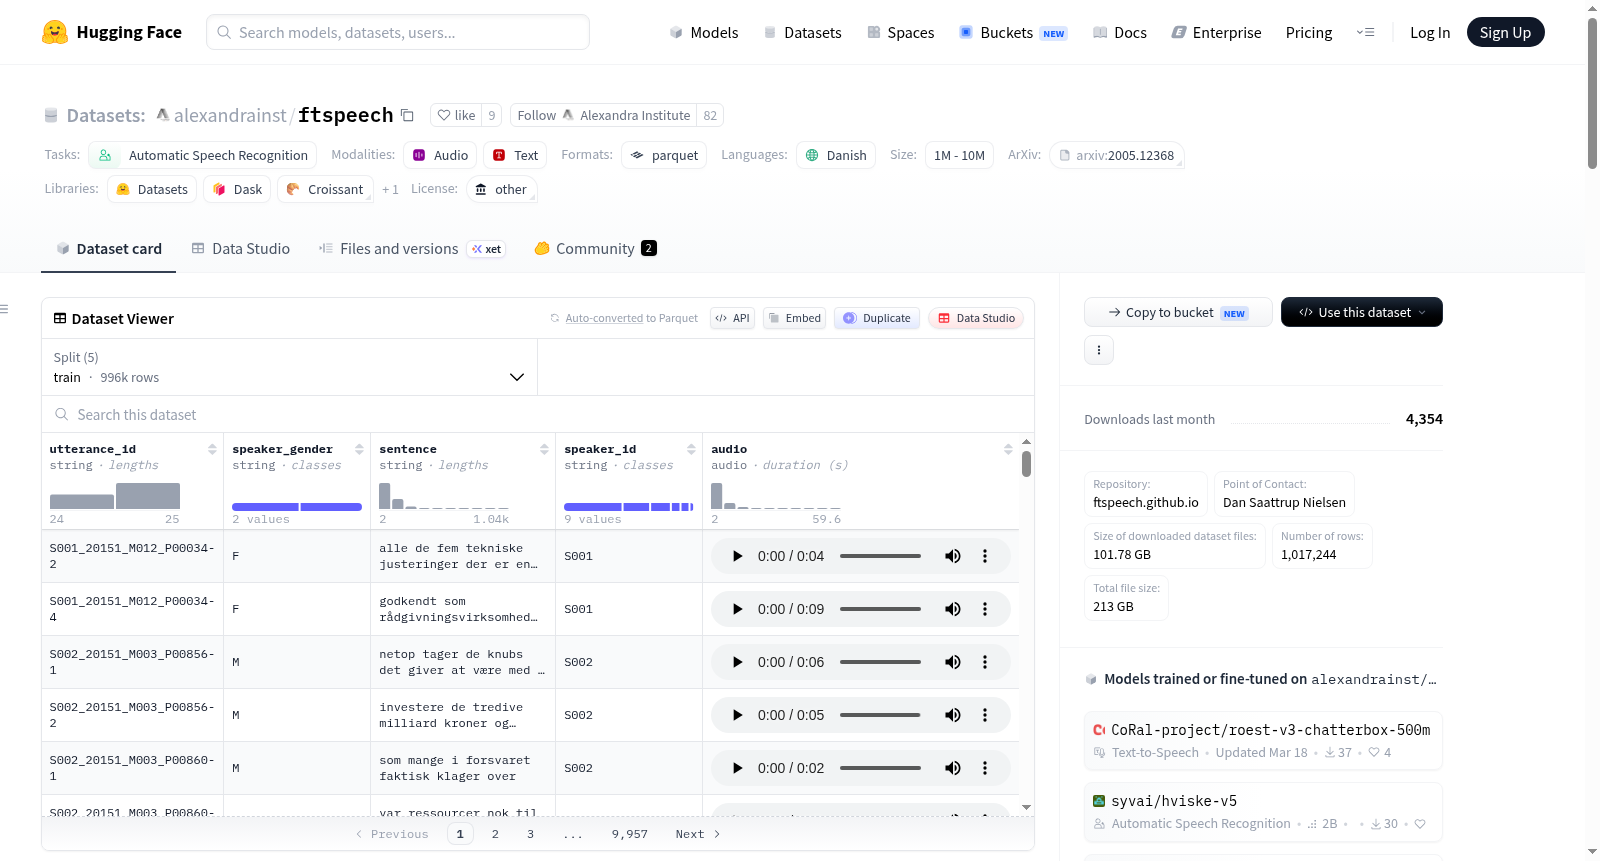
Task: Sort the utterance_id column
Action: 212,449
